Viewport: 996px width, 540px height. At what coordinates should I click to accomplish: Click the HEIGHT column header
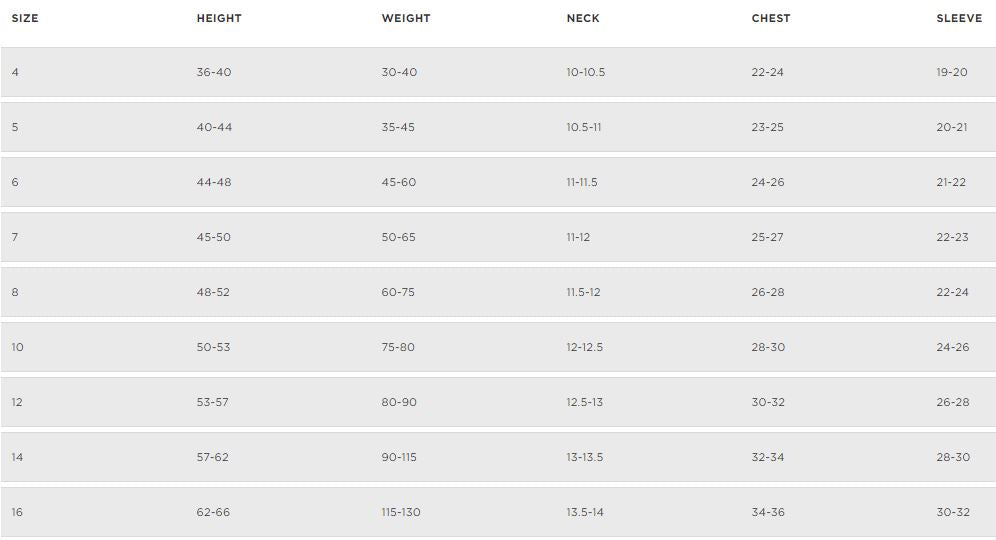(x=219, y=18)
